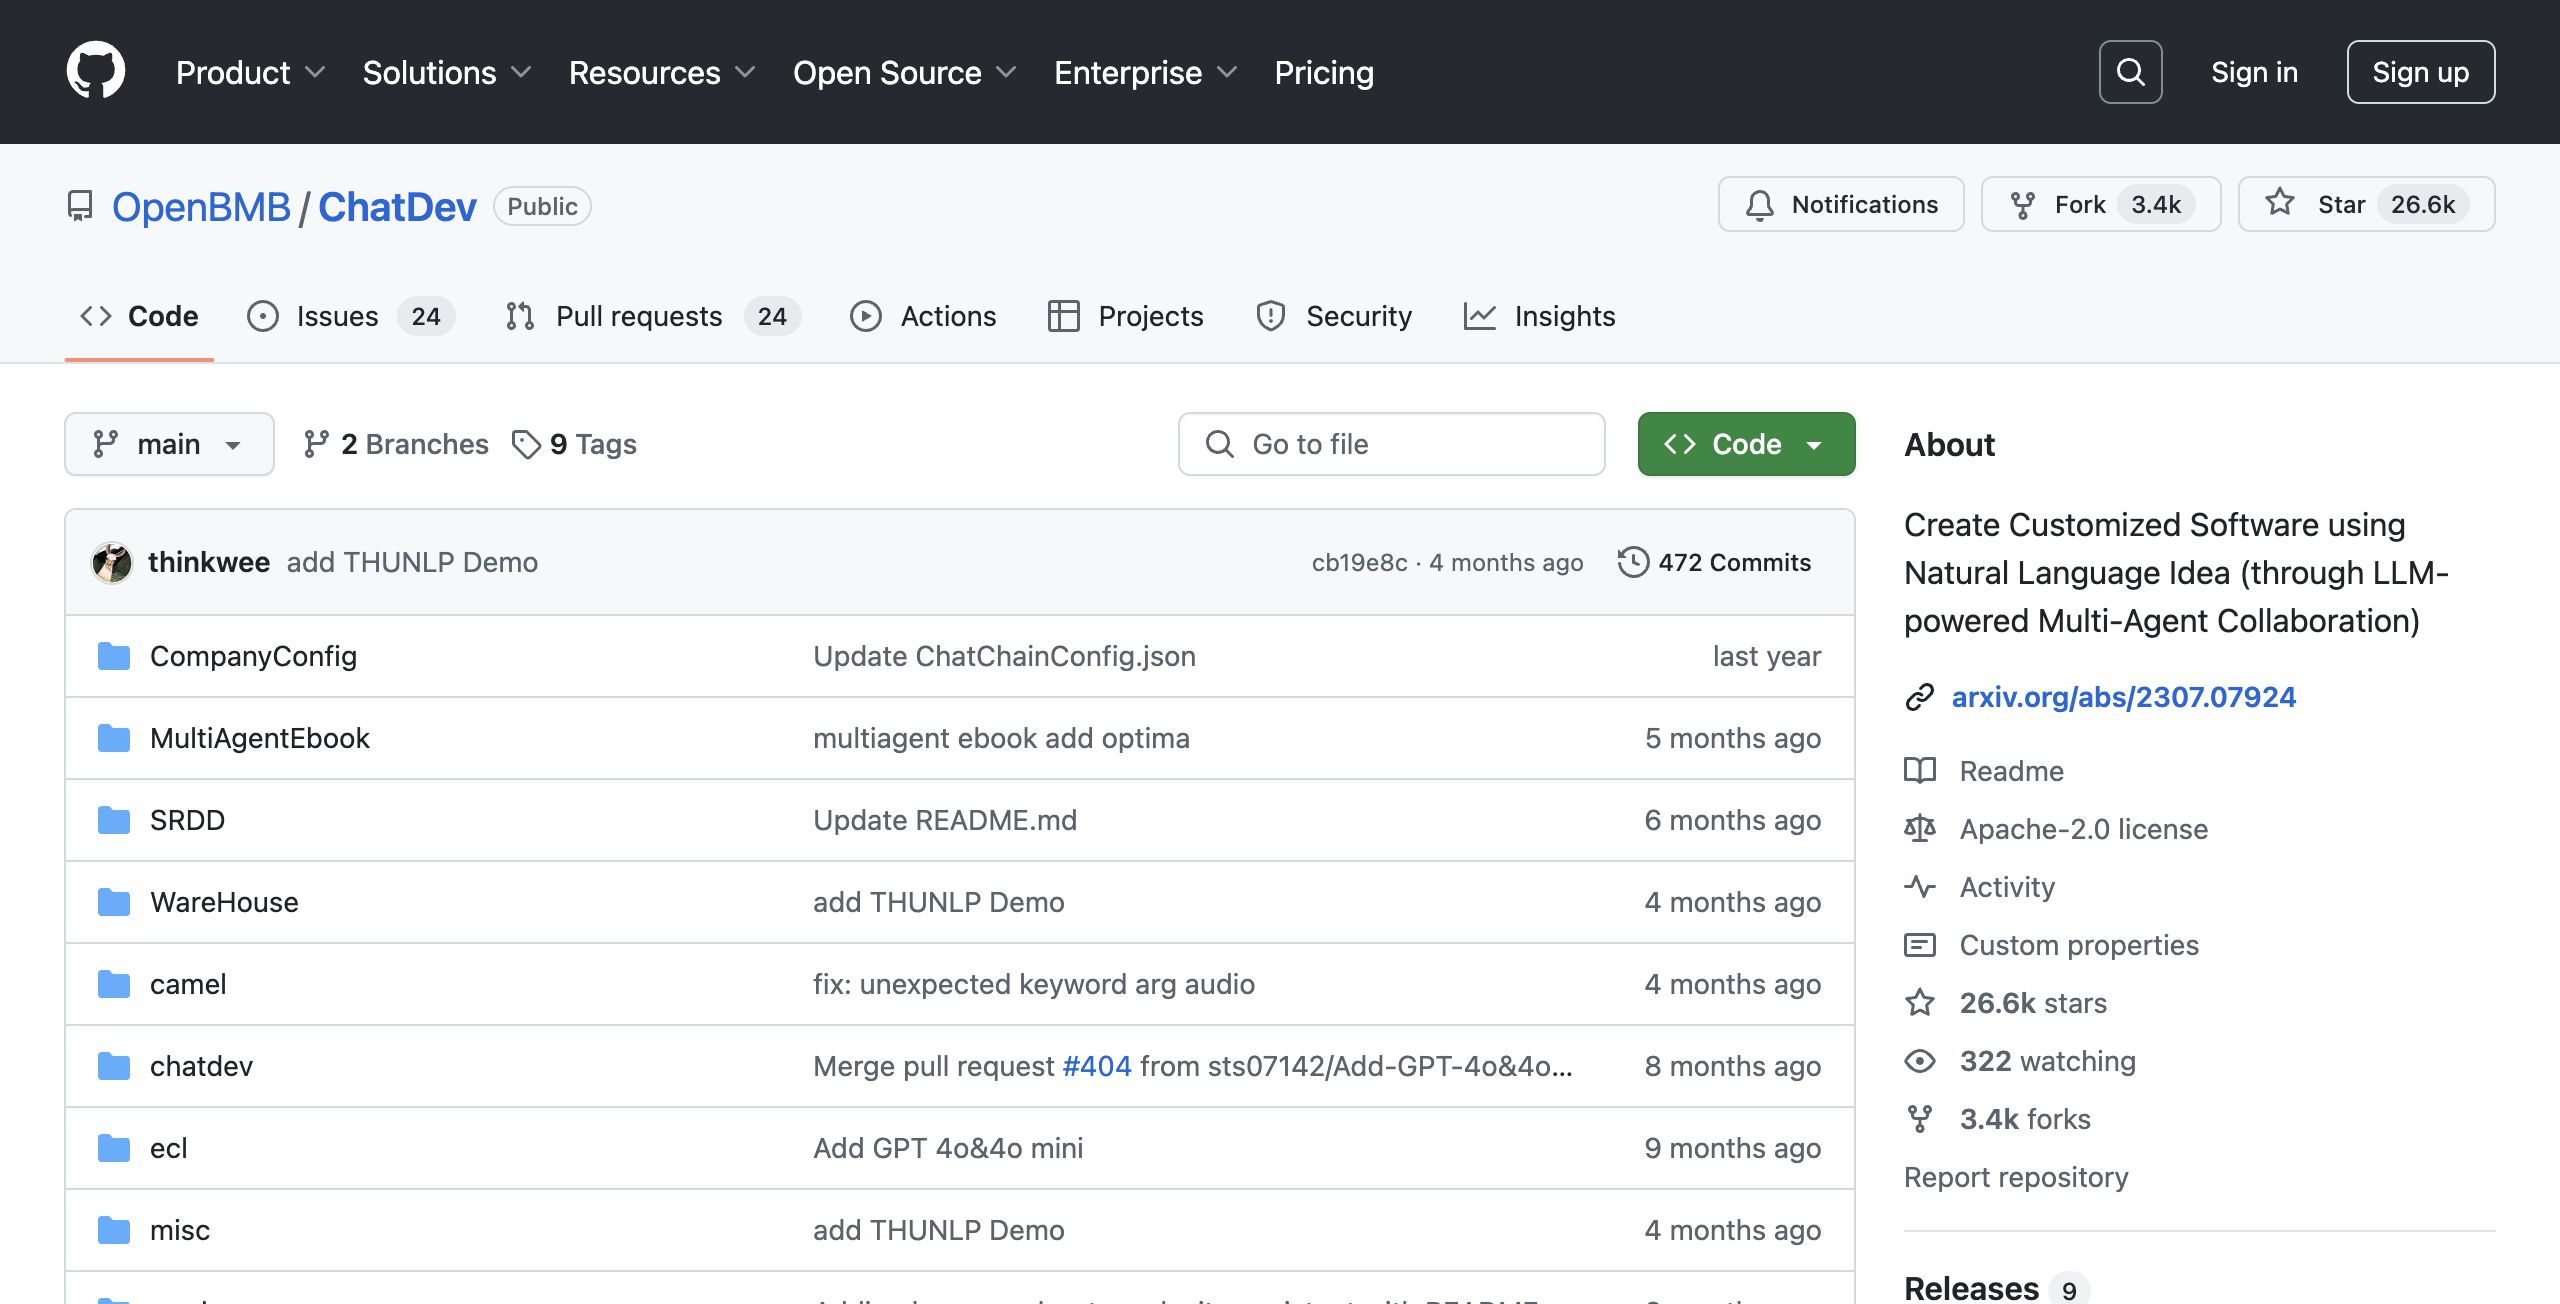Click the chatdev folder icon
2560x1304 pixels.
pyautogui.click(x=114, y=1066)
